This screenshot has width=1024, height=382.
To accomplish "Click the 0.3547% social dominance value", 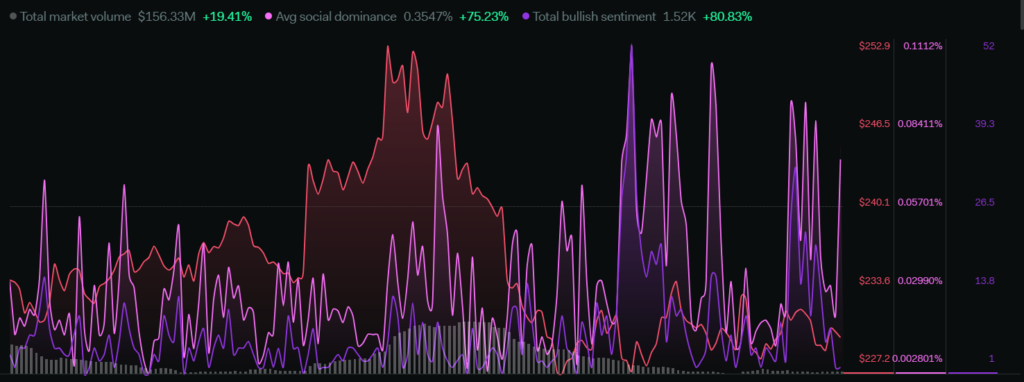I will point(427,17).
